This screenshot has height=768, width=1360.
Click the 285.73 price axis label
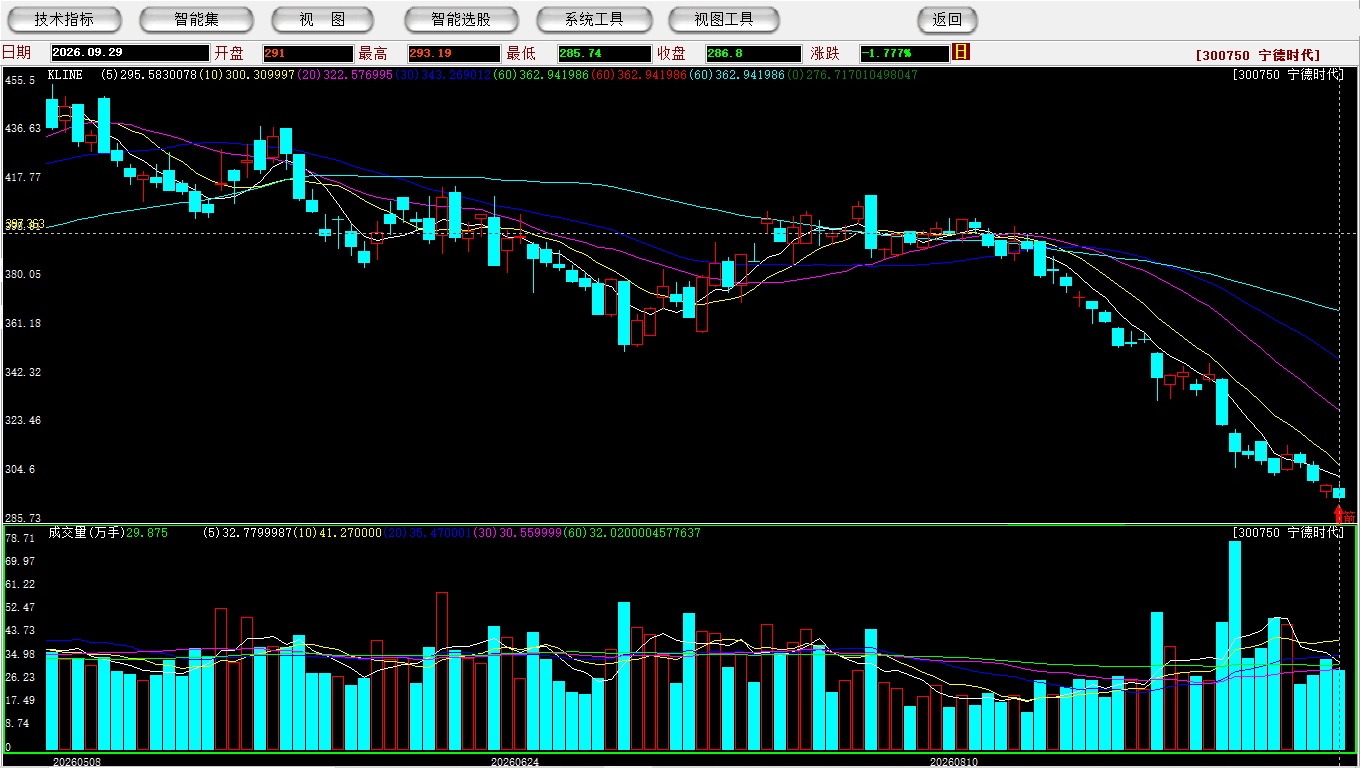(x=22, y=518)
